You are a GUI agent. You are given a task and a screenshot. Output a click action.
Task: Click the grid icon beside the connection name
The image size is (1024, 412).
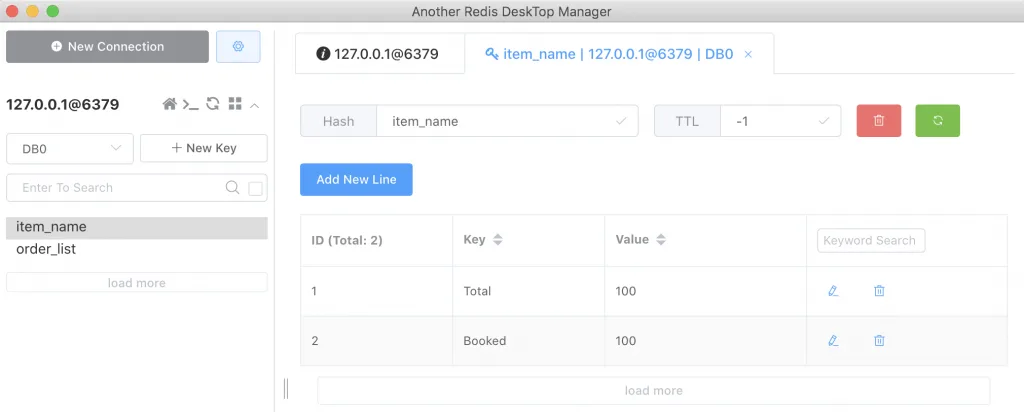pos(235,104)
